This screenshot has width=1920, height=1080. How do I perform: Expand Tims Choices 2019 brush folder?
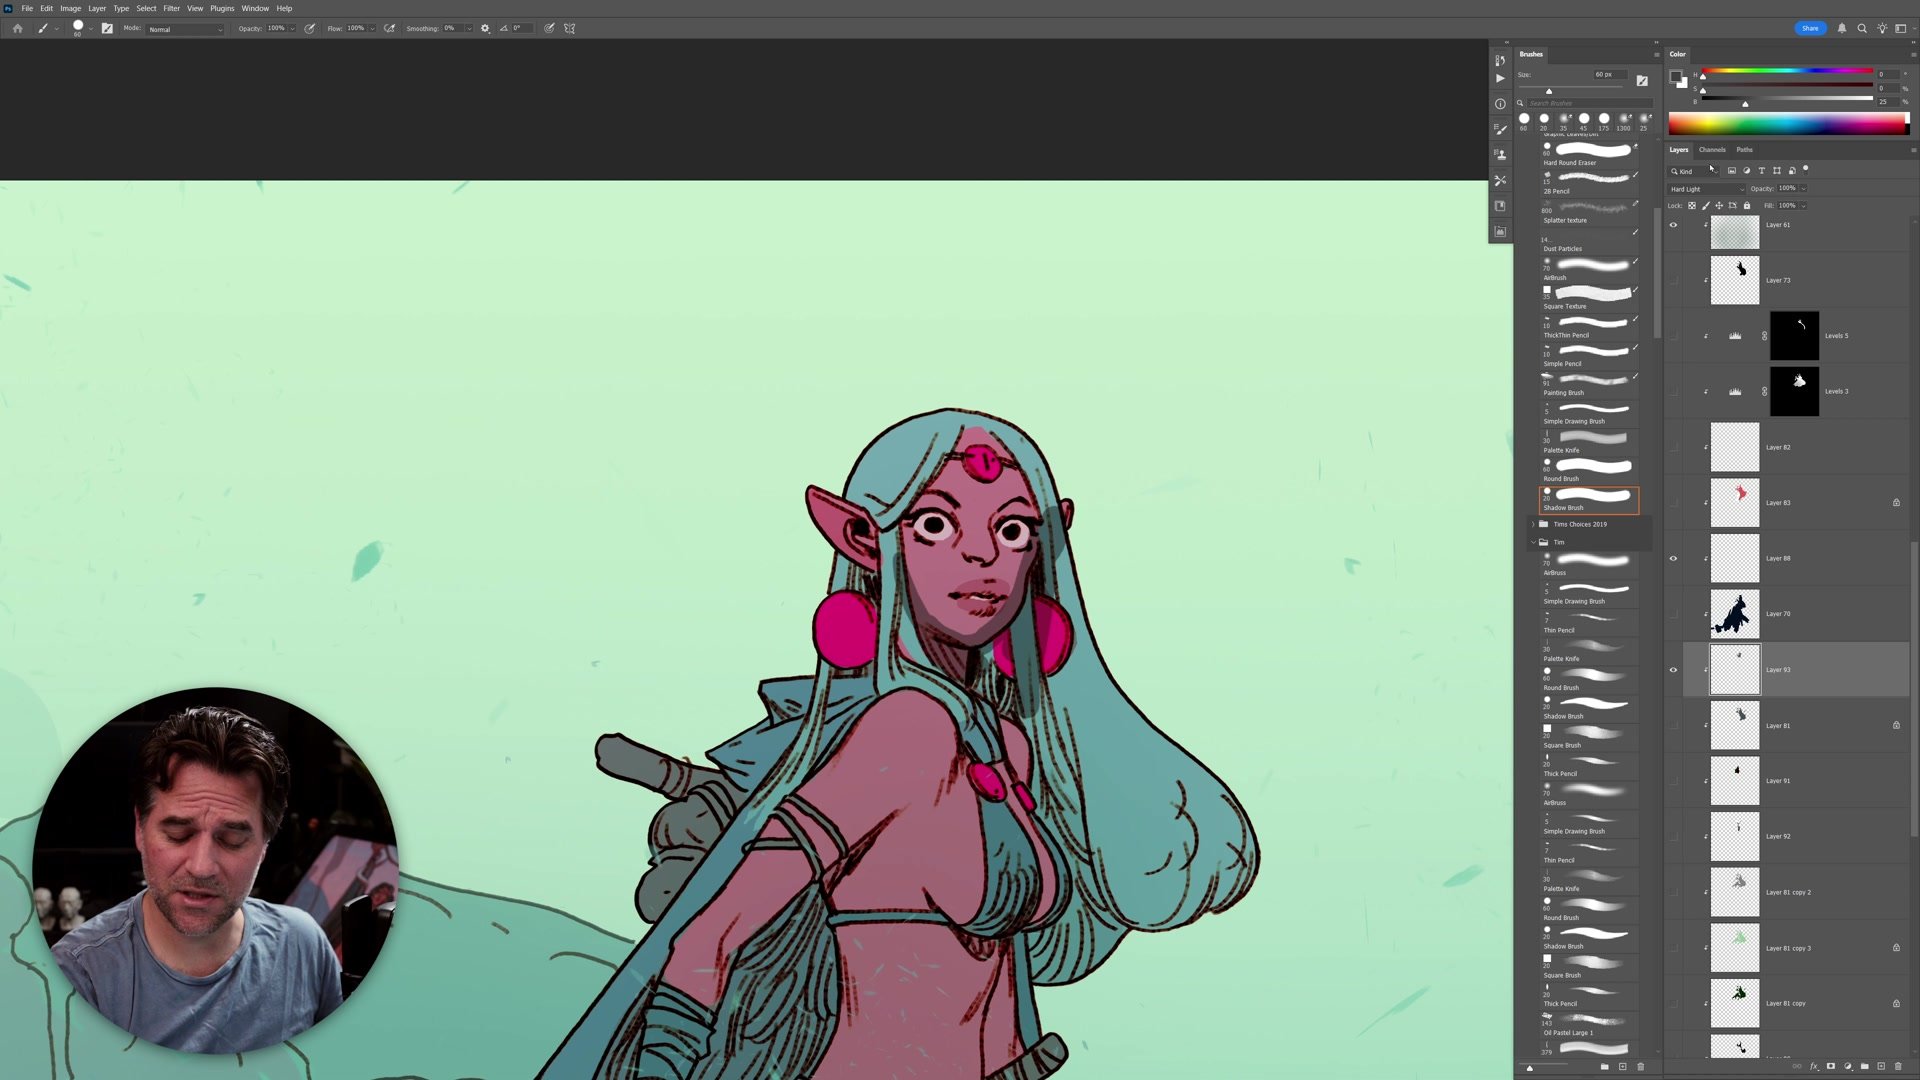coord(1533,524)
